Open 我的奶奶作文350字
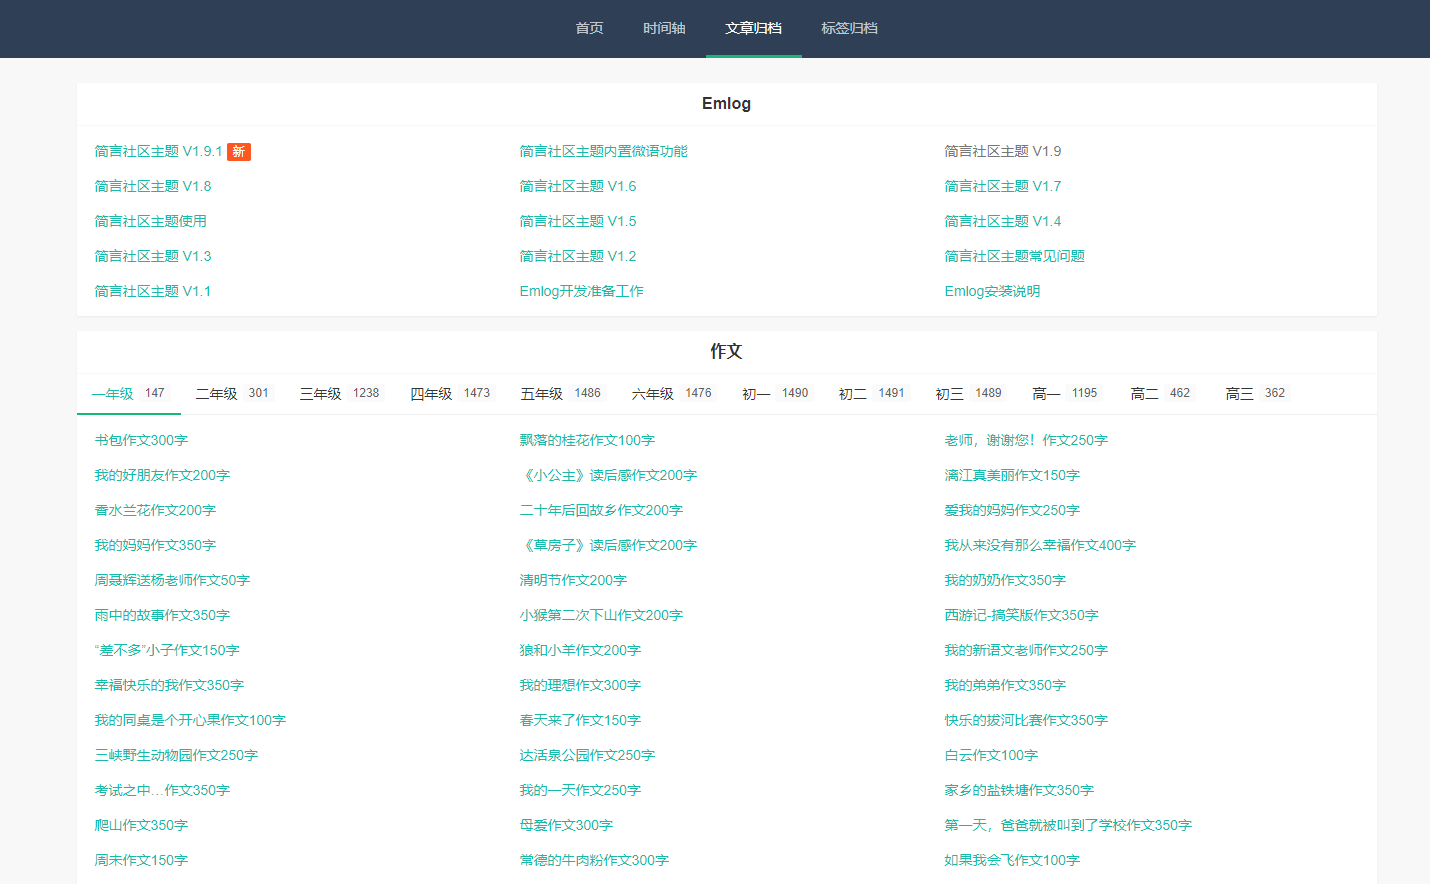The width and height of the screenshot is (1430, 884). tap(1005, 580)
